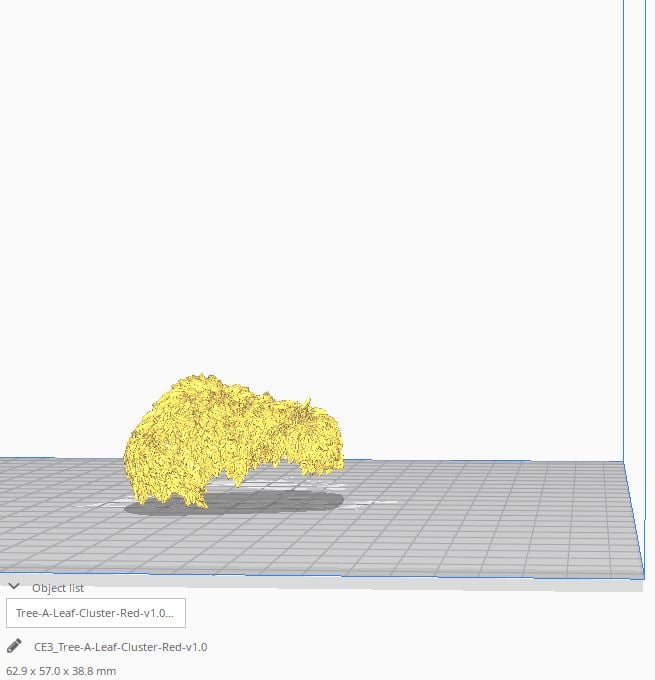
Task: Select Tree-A-Leaf-Cluster-Red-v1.0 in Object list
Action: (96, 613)
